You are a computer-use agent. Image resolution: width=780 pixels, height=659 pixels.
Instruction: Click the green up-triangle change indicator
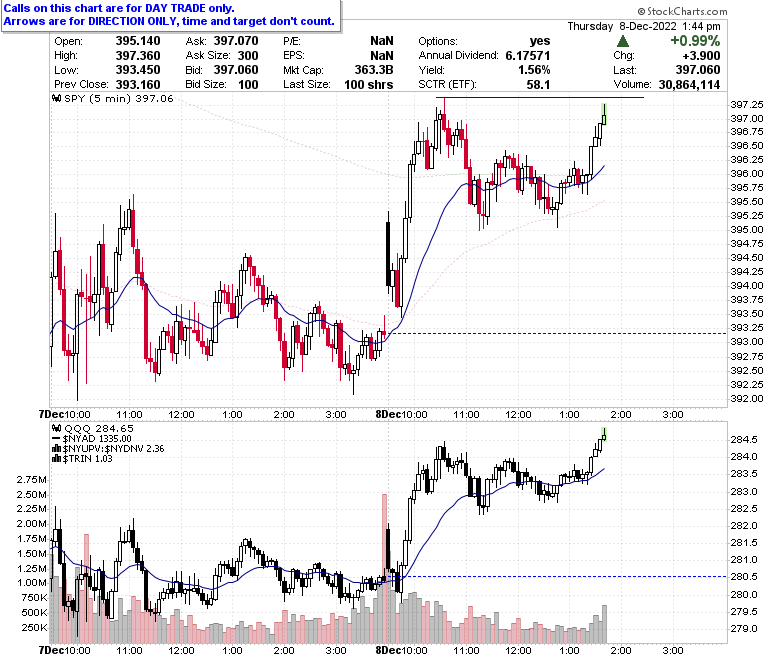[x=622, y=41]
